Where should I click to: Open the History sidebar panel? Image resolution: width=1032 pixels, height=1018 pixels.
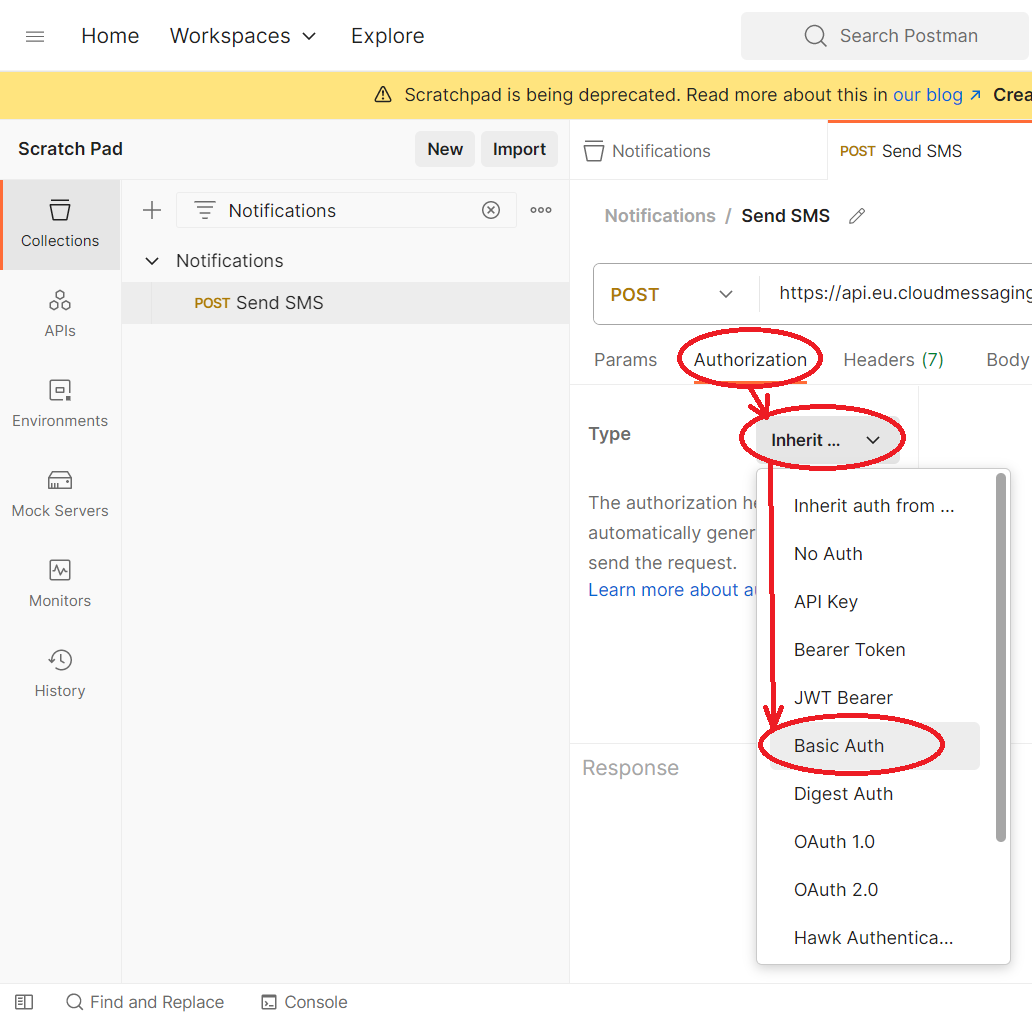[x=60, y=674]
